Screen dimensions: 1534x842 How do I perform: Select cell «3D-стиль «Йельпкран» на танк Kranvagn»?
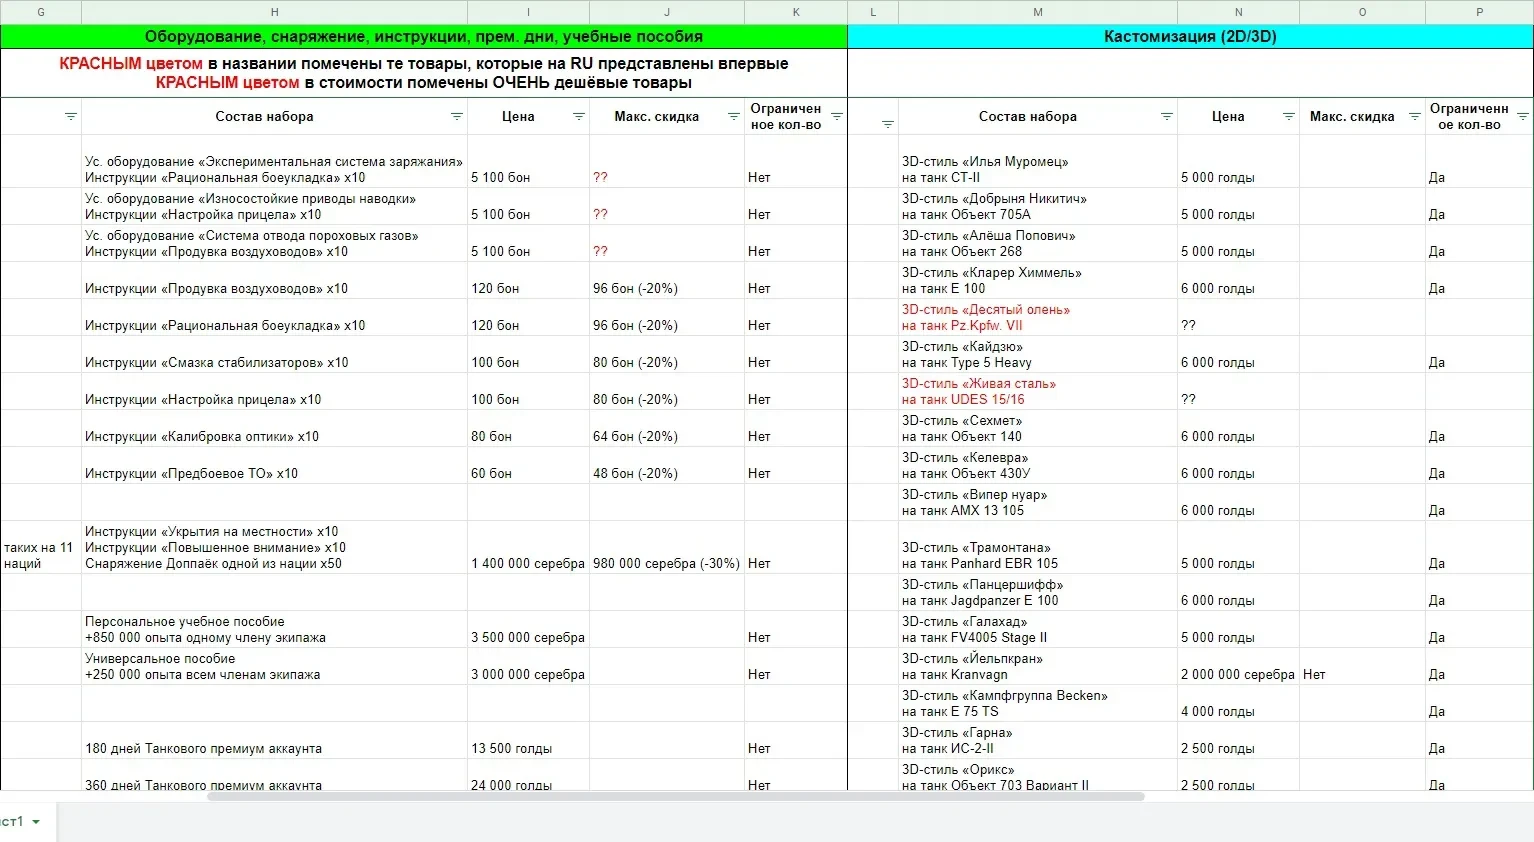point(1038,667)
